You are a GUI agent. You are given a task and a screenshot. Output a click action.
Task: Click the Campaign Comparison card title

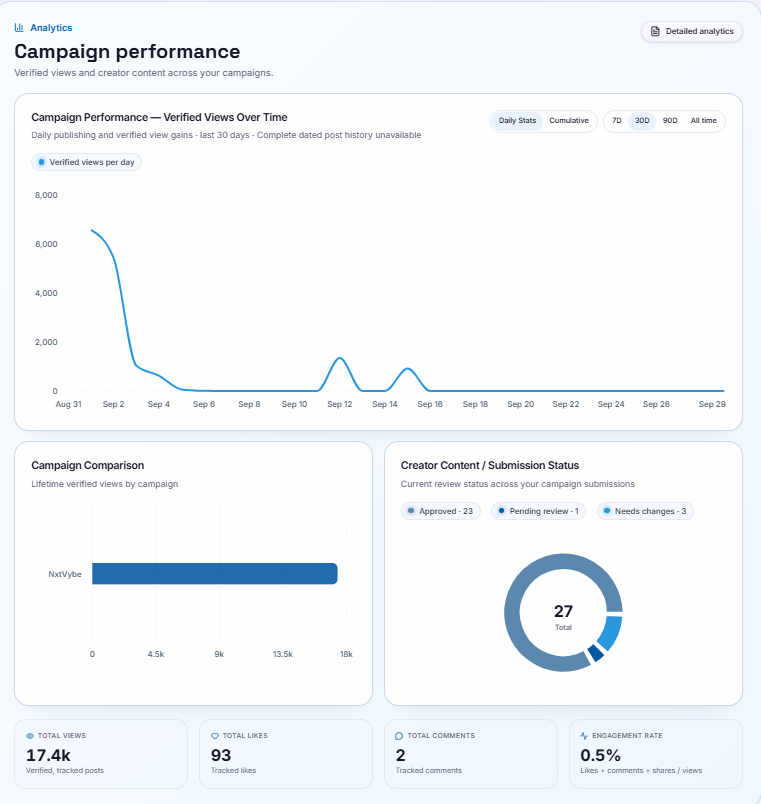[88, 465]
